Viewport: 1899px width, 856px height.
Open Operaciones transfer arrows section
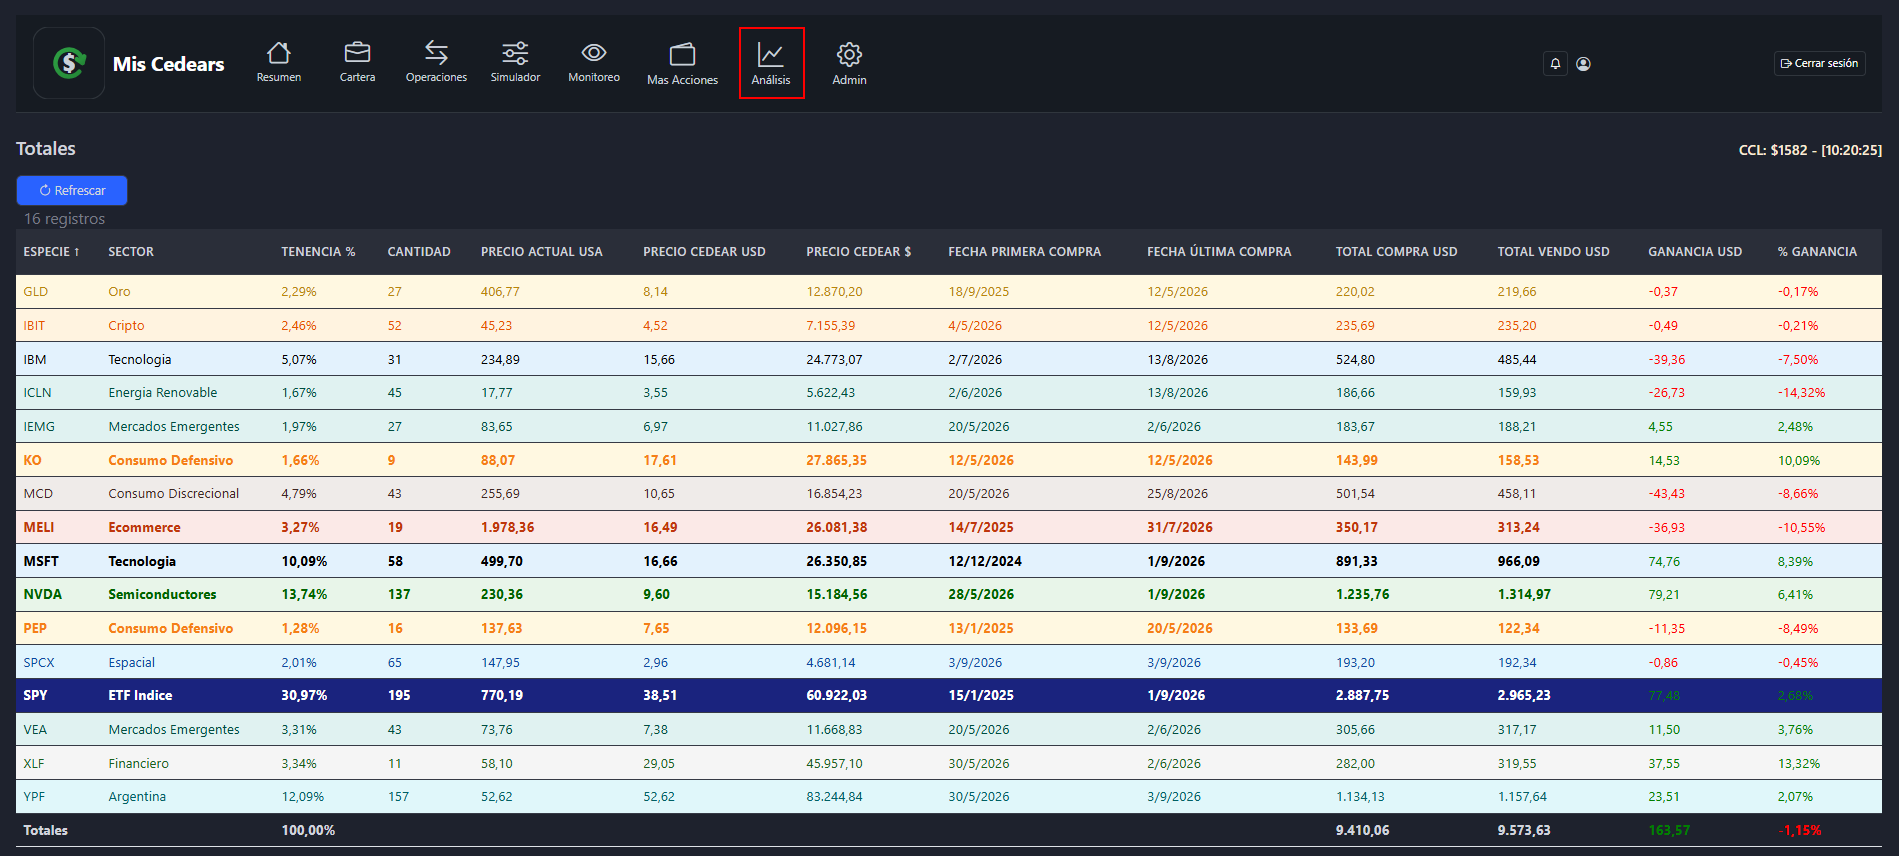point(436,62)
